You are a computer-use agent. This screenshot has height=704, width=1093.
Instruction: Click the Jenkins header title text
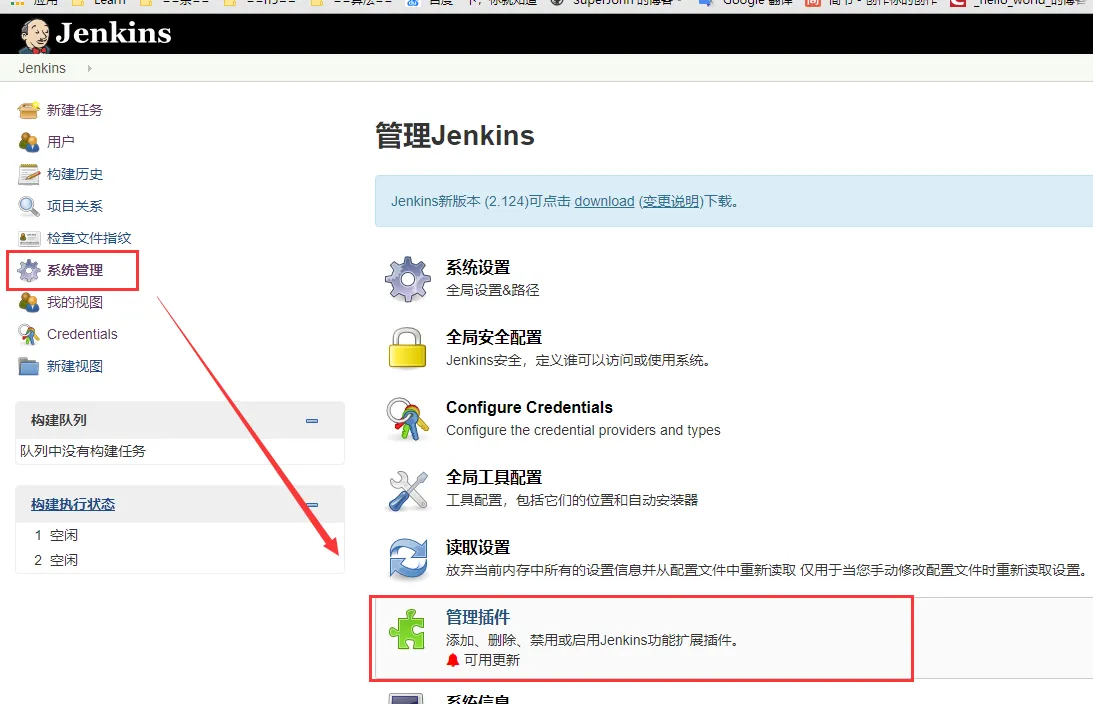click(x=113, y=33)
